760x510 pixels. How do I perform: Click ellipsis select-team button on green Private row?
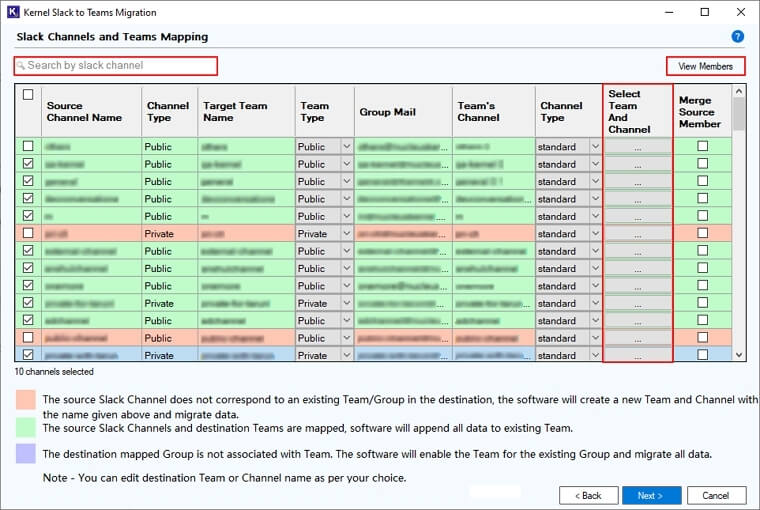coord(638,303)
